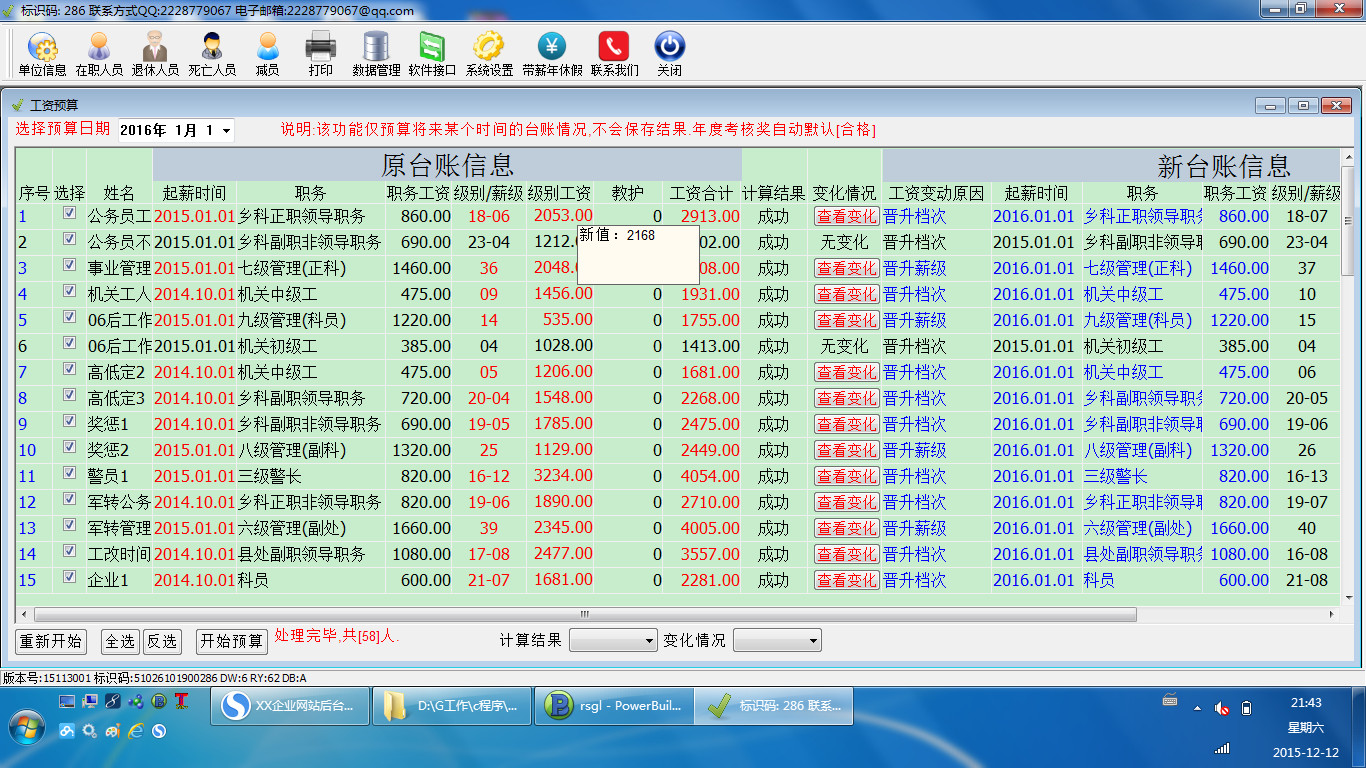
Task: Open 系统设置 gear icon
Action: (x=489, y=54)
